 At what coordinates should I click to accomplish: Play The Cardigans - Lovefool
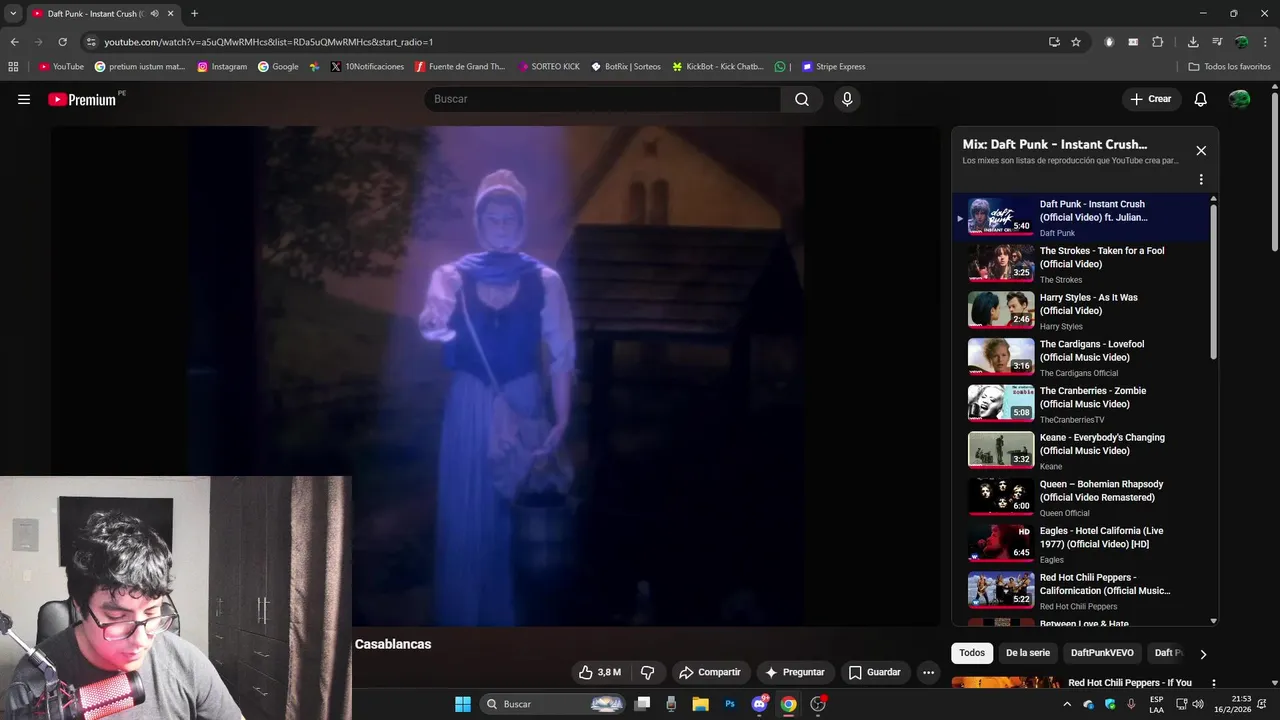(x=1082, y=357)
